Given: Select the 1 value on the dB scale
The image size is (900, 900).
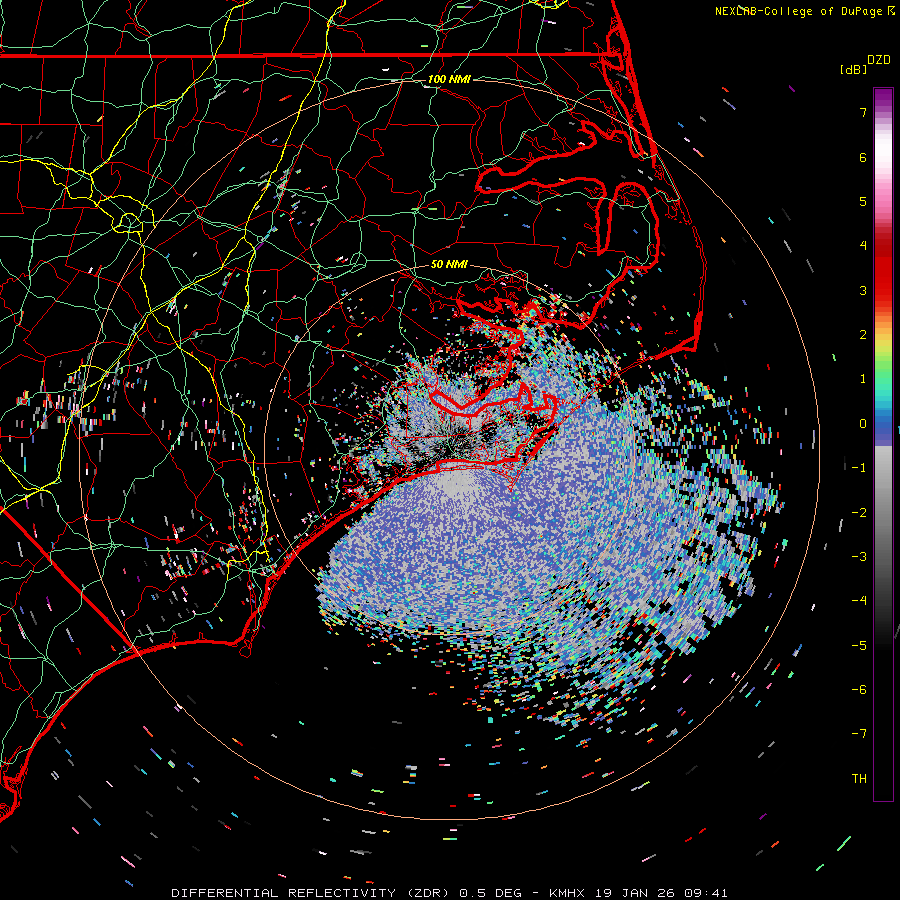Looking at the screenshot, I should tap(863, 379).
